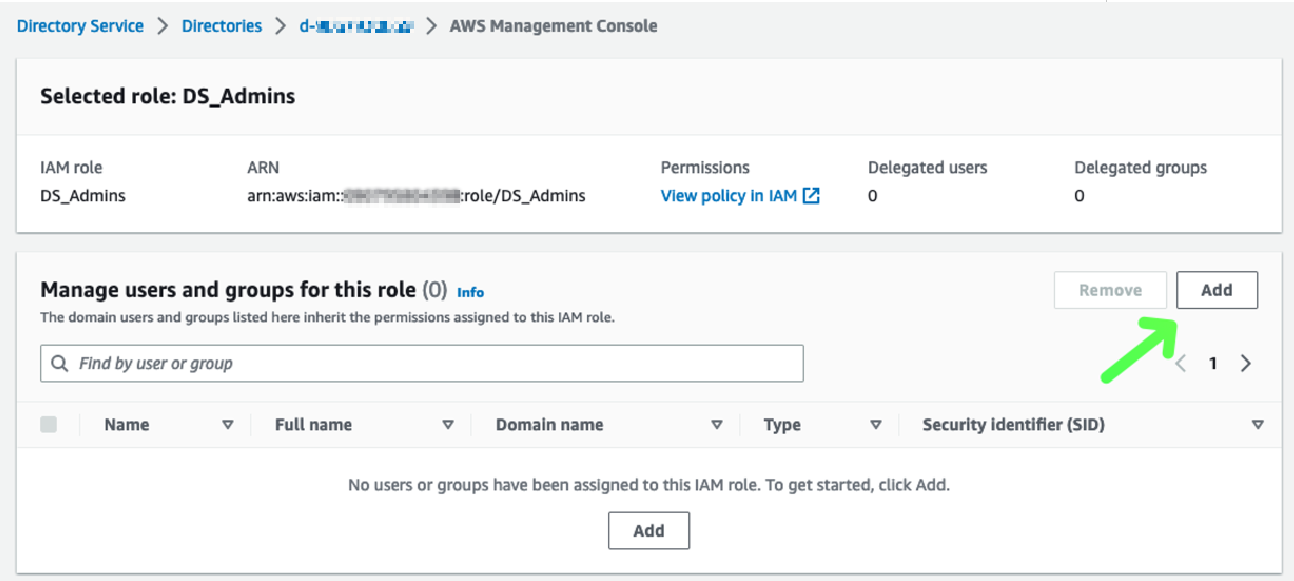Click the external link icon beside View policy
The height and width of the screenshot is (581, 1294).
pos(811,196)
